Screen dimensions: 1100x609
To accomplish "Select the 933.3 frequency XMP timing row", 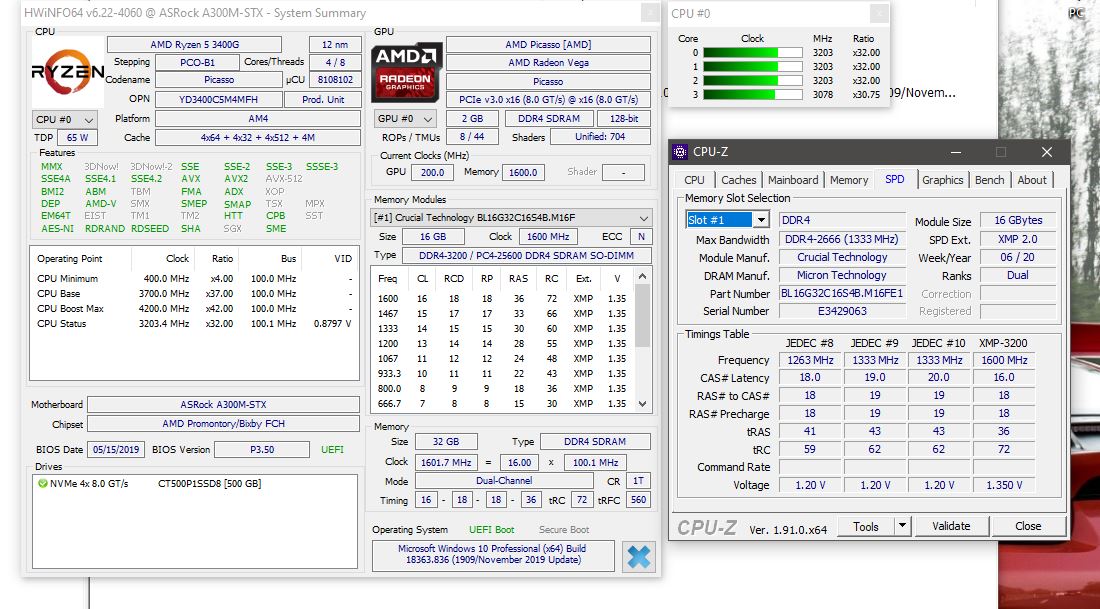I will point(503,373).
